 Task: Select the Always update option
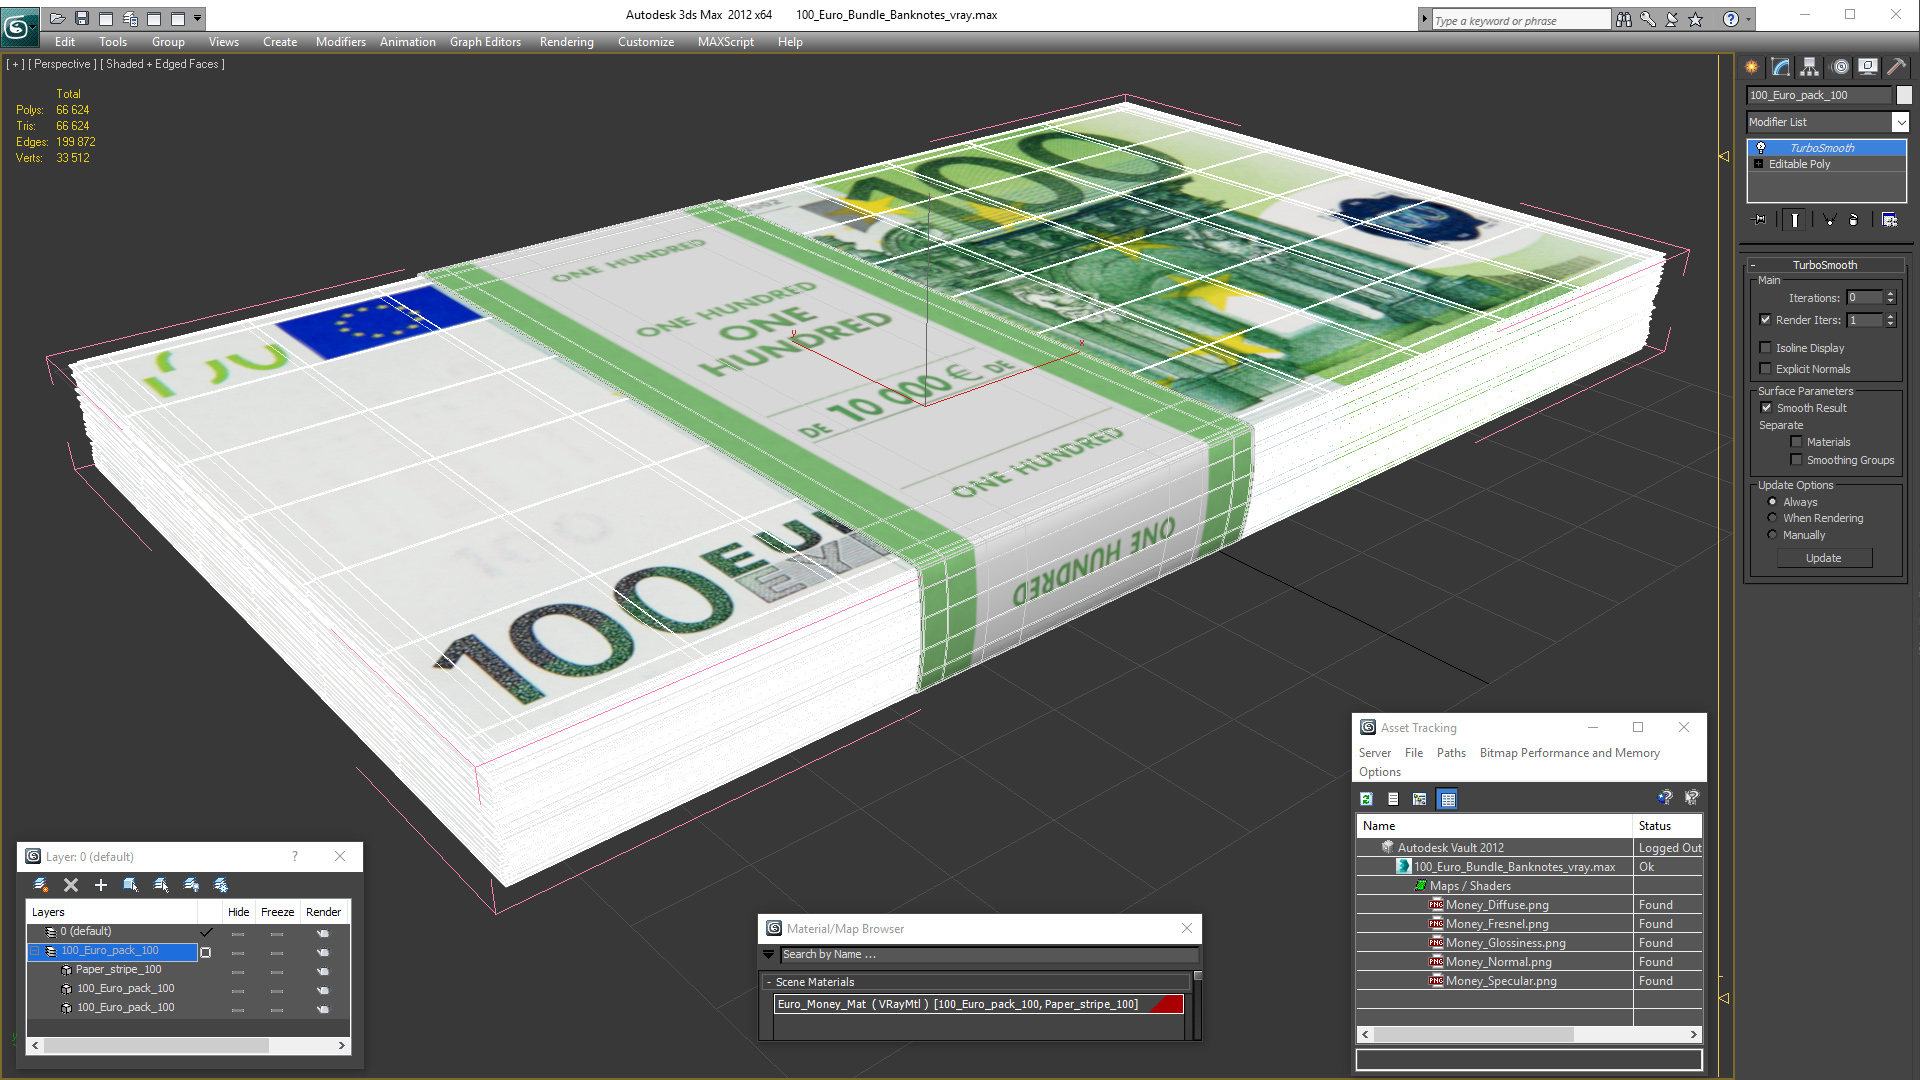pyautogui.click(x=1773, y=502)
